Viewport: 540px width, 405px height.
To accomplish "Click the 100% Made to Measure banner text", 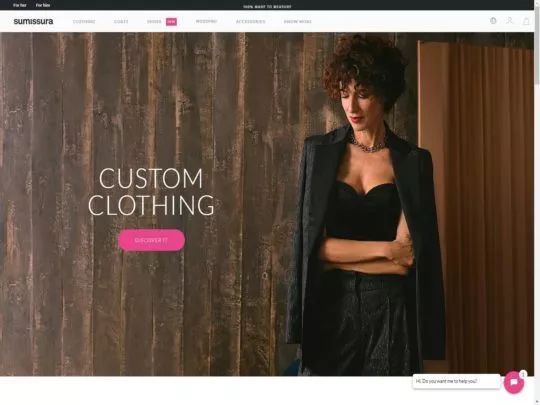I will 267,7.
